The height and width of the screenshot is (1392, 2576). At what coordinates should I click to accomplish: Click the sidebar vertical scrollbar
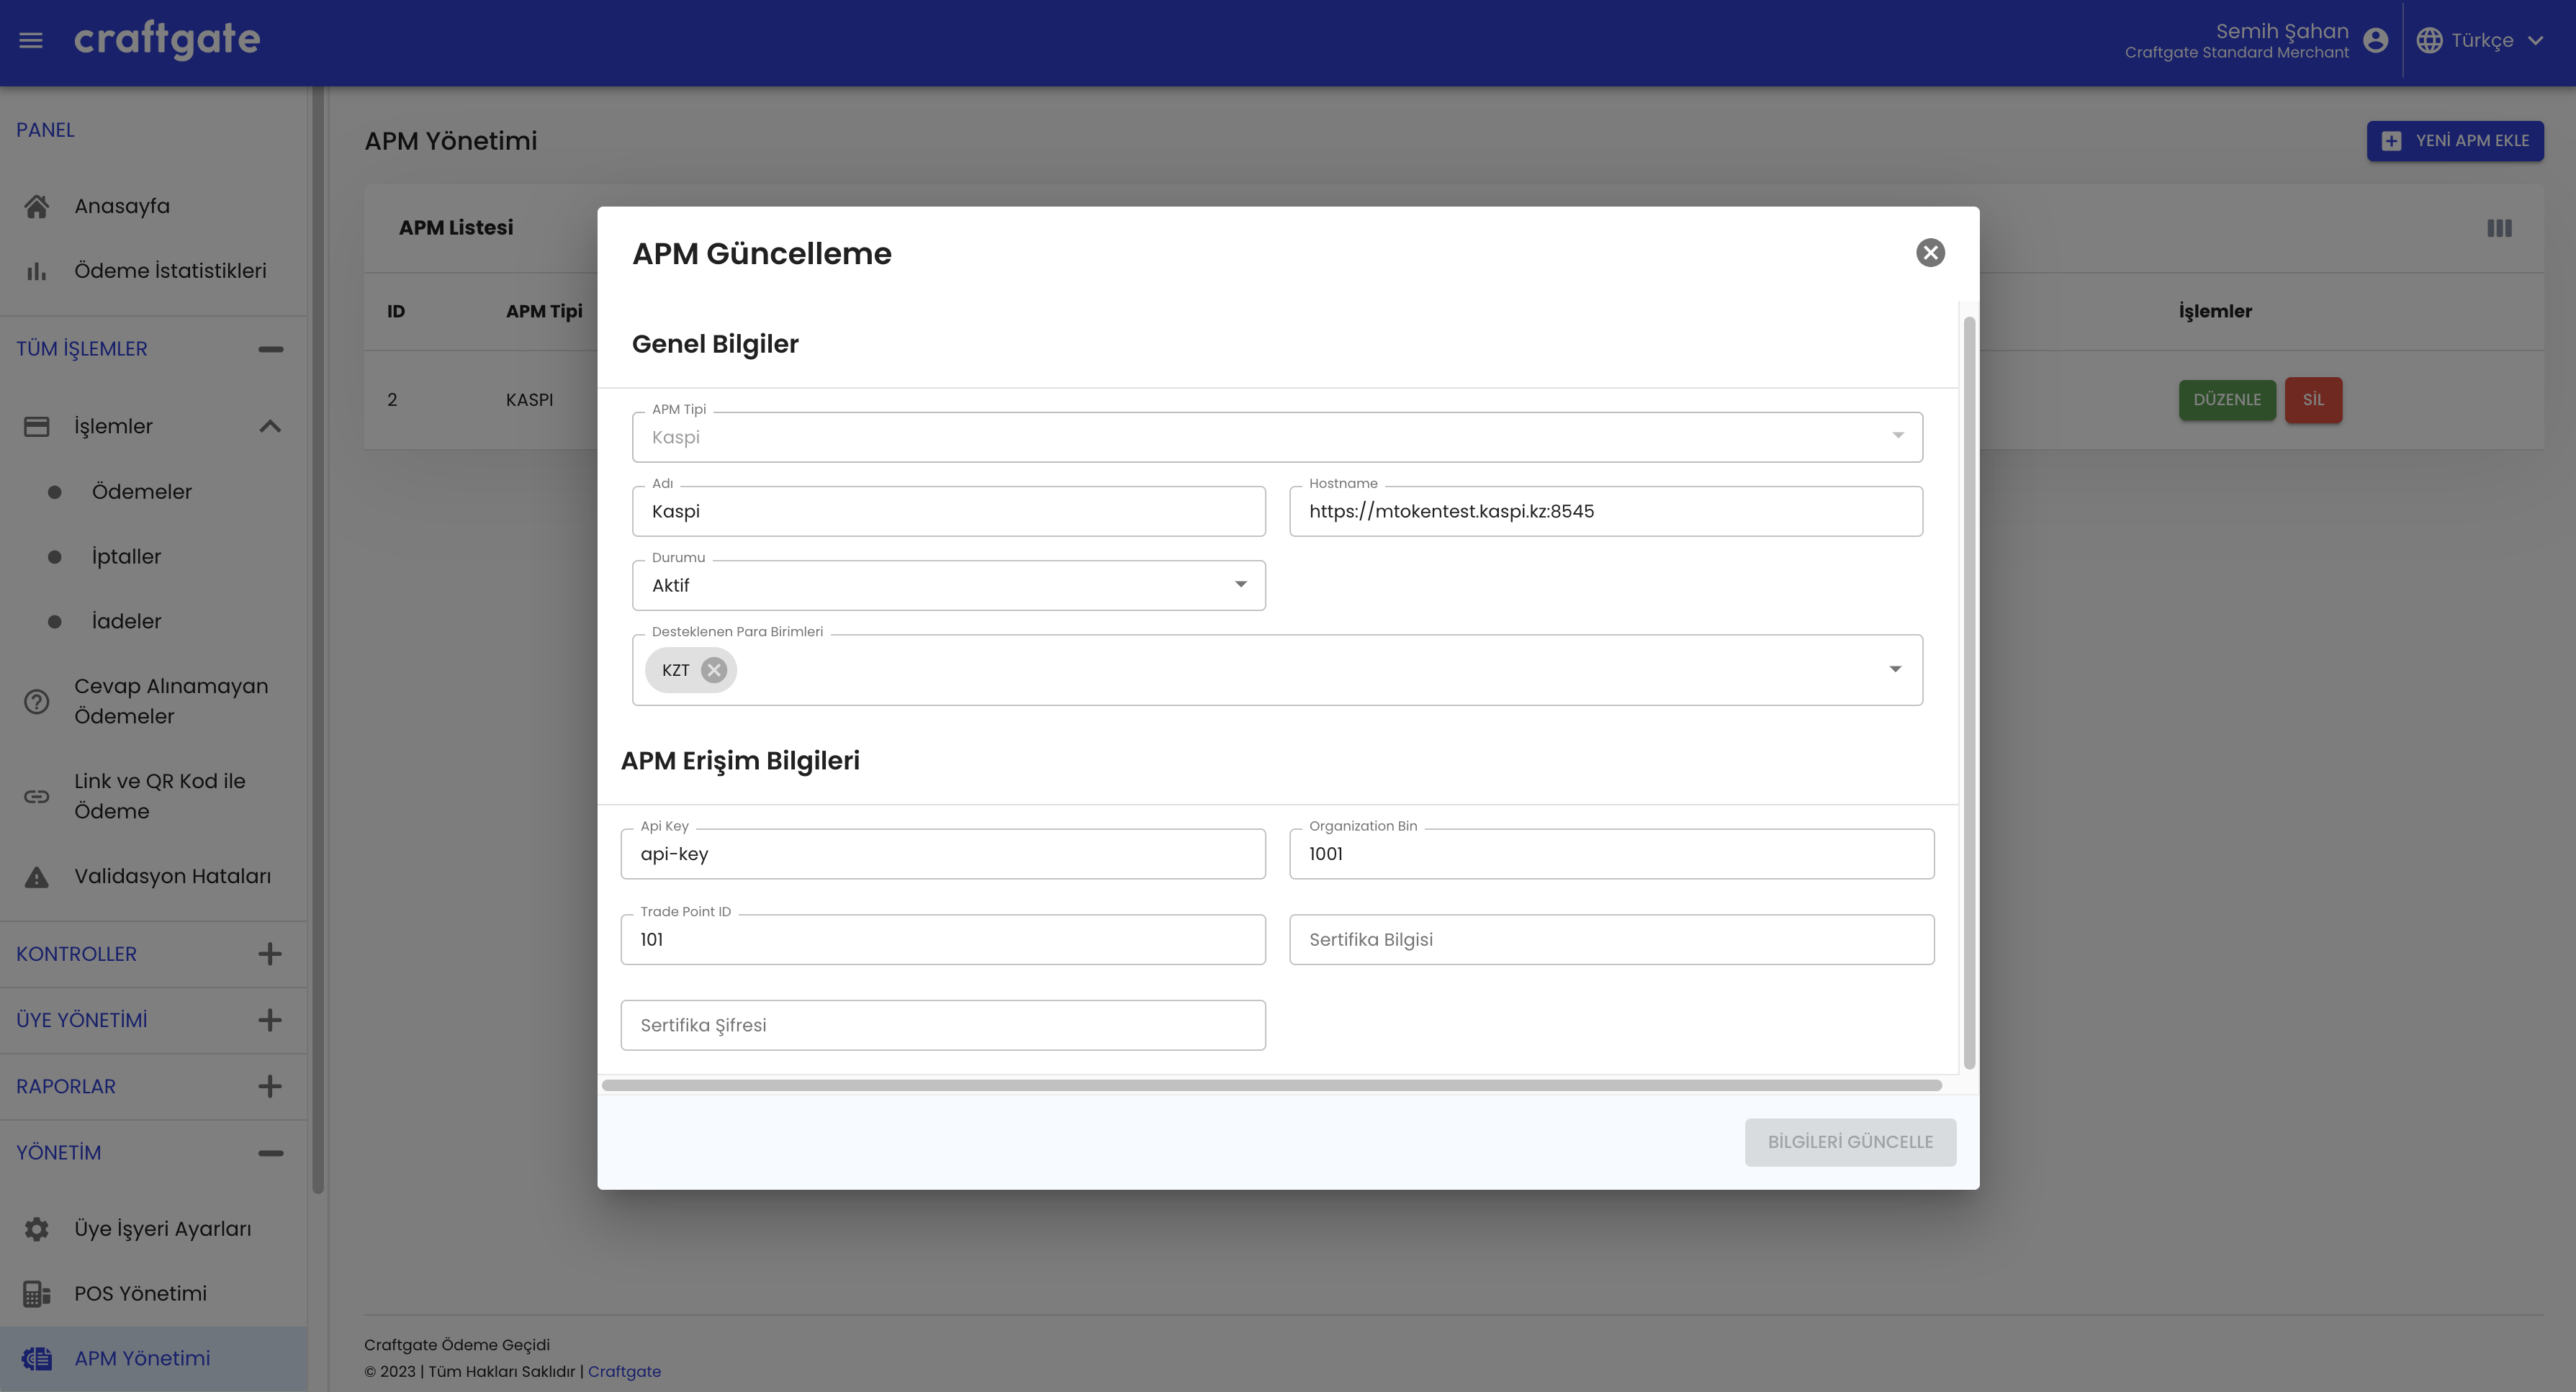pos(318,640)
